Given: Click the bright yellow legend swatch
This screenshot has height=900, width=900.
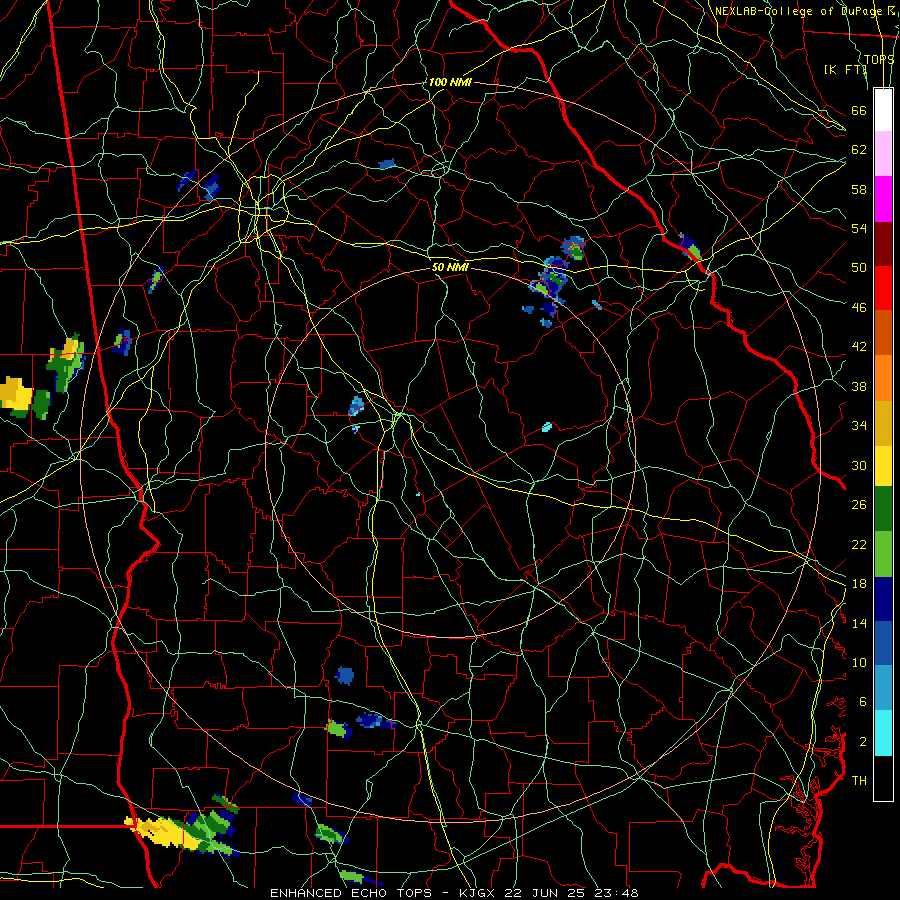Looking at the screenshot, I should point(883,466).
